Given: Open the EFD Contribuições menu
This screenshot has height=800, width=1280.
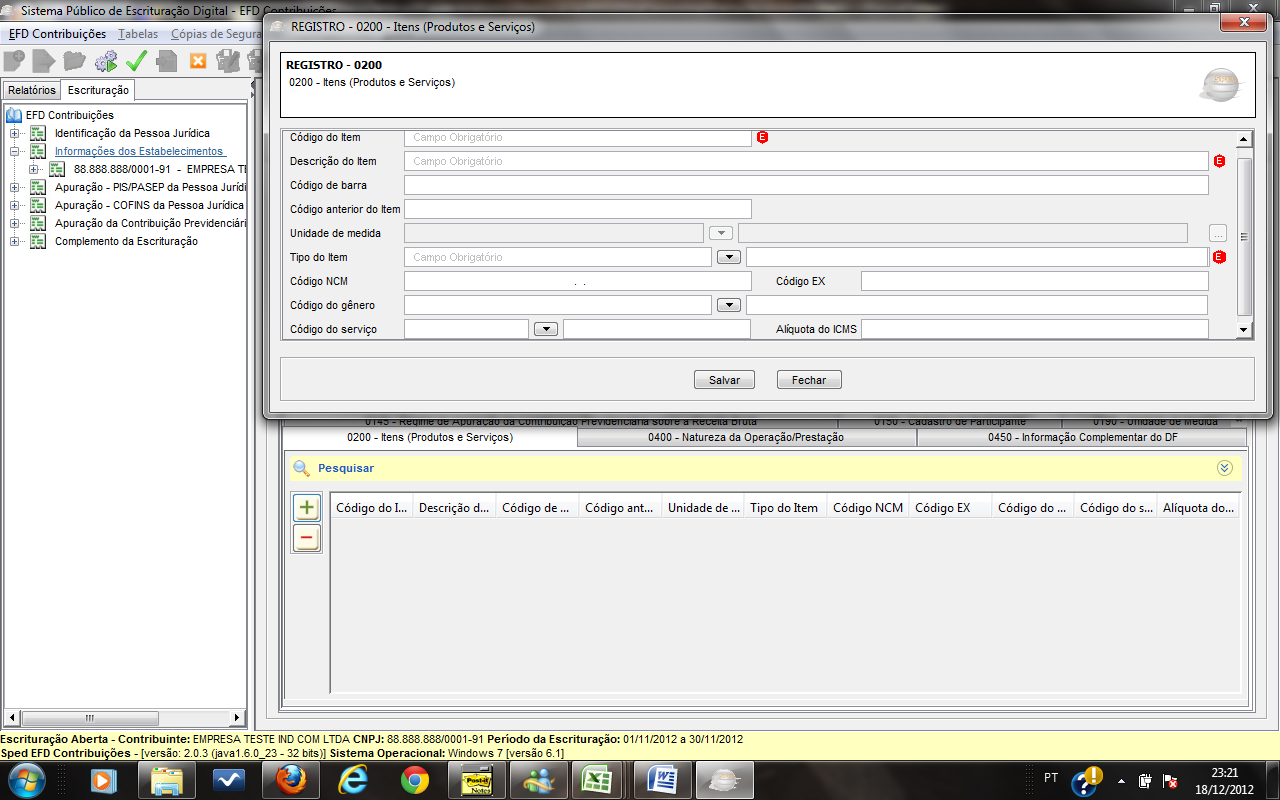Looking at the screenshot, I should 57,34.
